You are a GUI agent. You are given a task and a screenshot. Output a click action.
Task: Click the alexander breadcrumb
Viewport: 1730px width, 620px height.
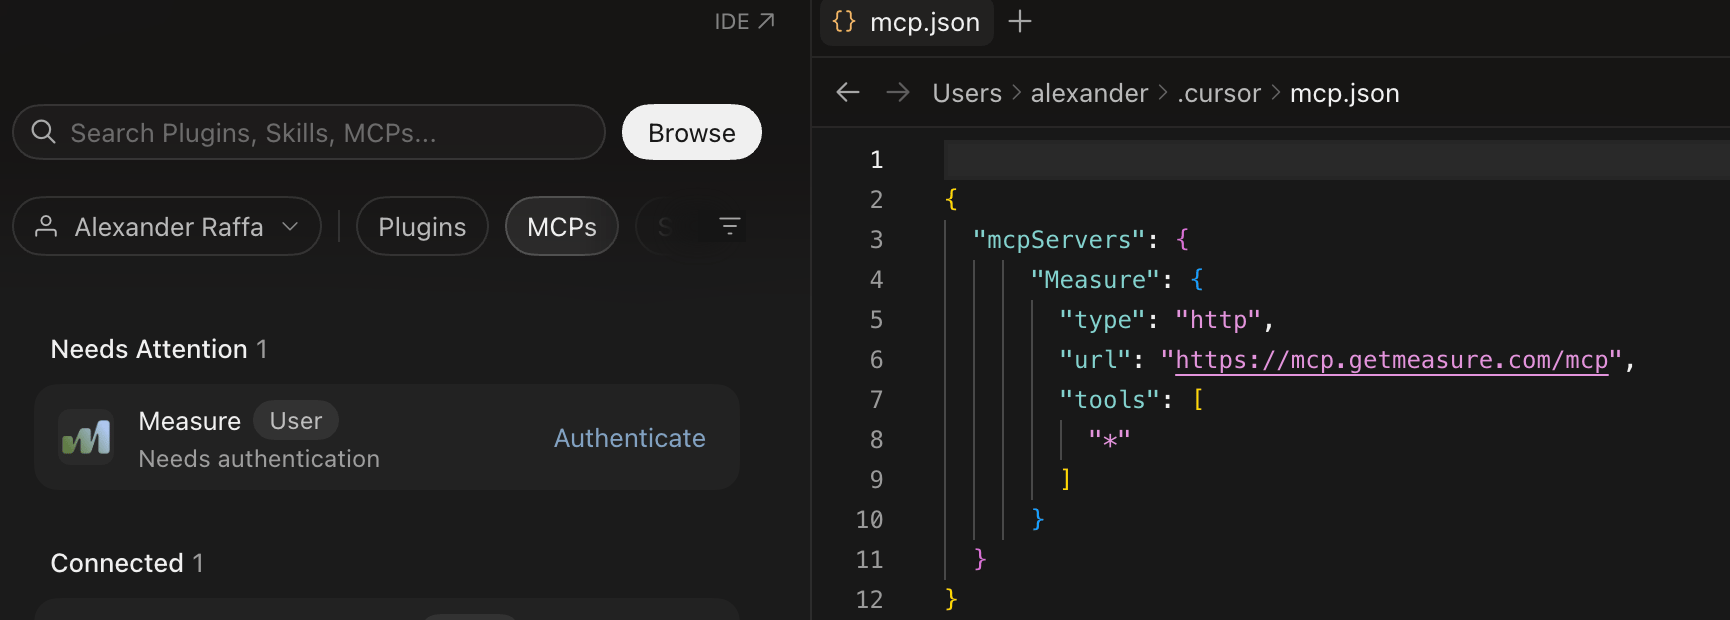click(1089, 93)
